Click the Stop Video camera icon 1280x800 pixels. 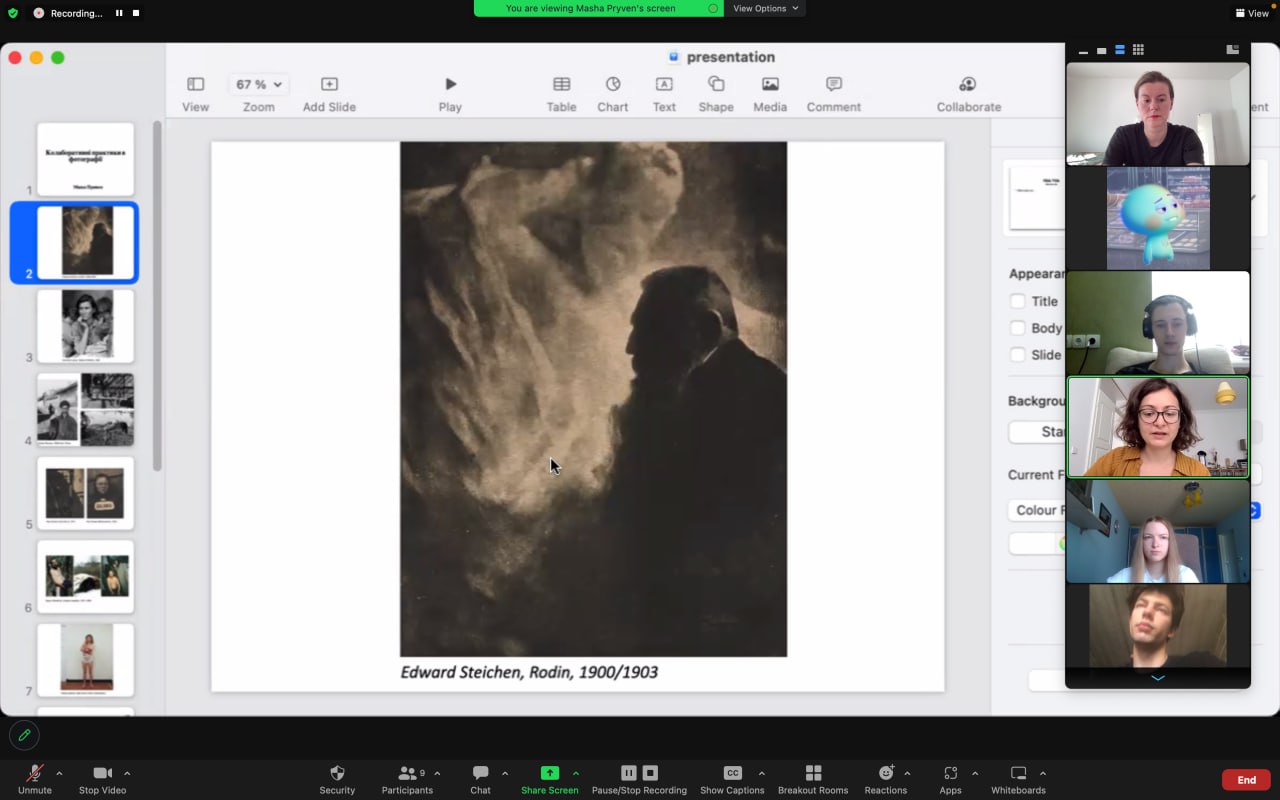pos(102,773)
